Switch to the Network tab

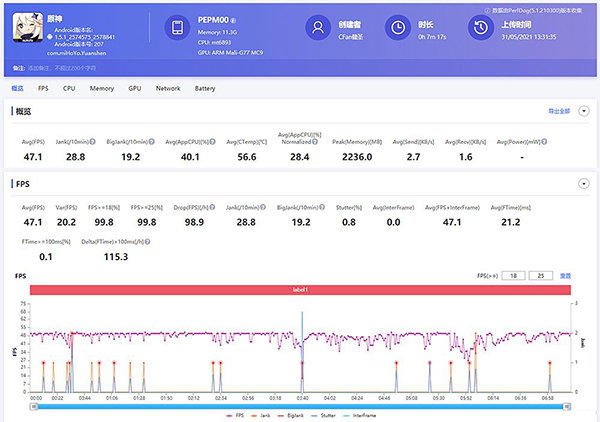167,89
